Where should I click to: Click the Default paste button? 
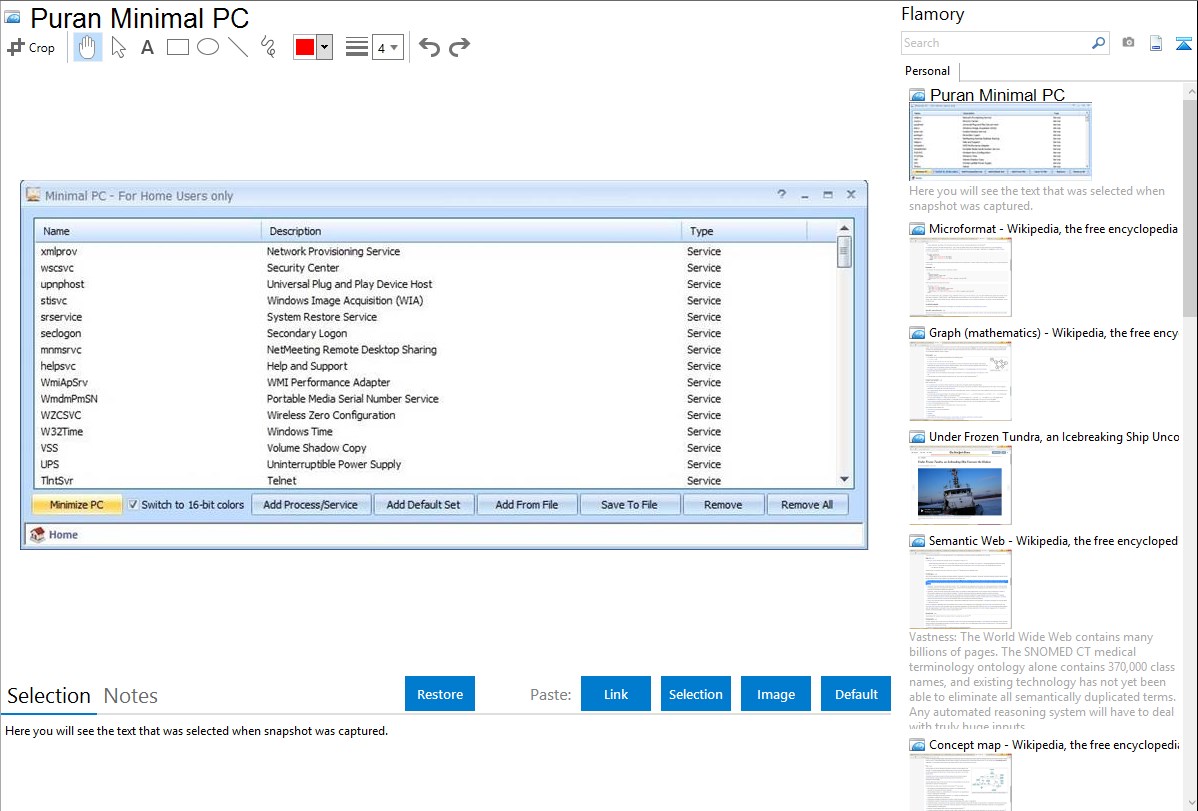[x=856, y=694]
